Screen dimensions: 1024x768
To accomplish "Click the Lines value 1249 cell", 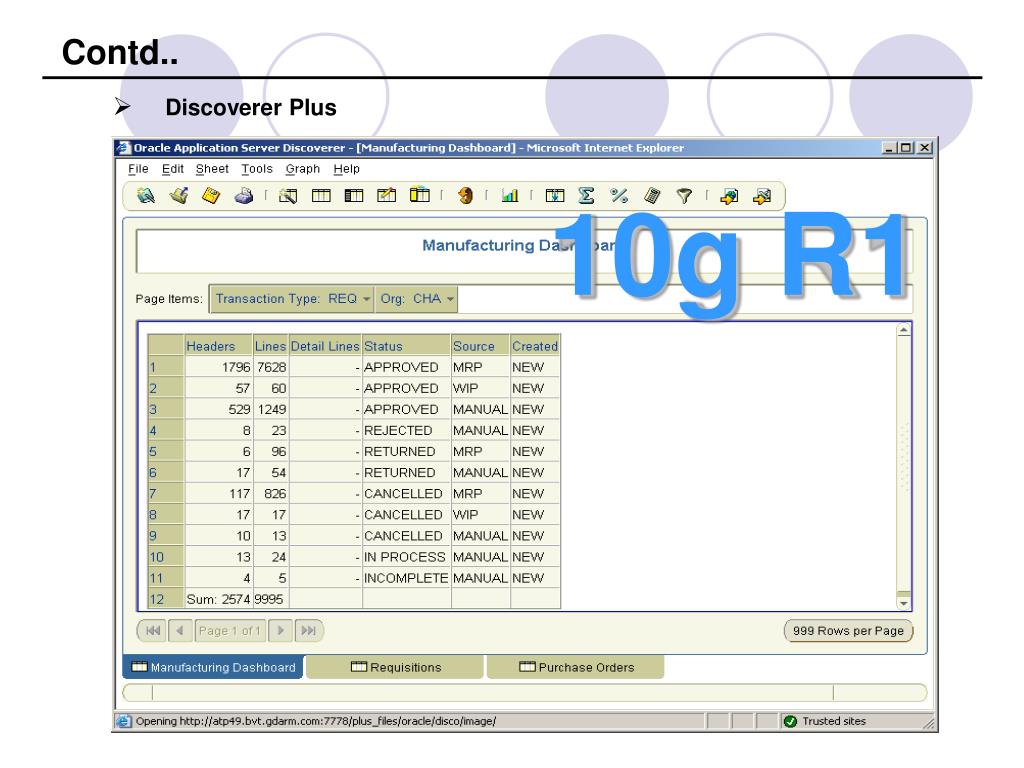I will pyautogui.click(x=270, y=409).
